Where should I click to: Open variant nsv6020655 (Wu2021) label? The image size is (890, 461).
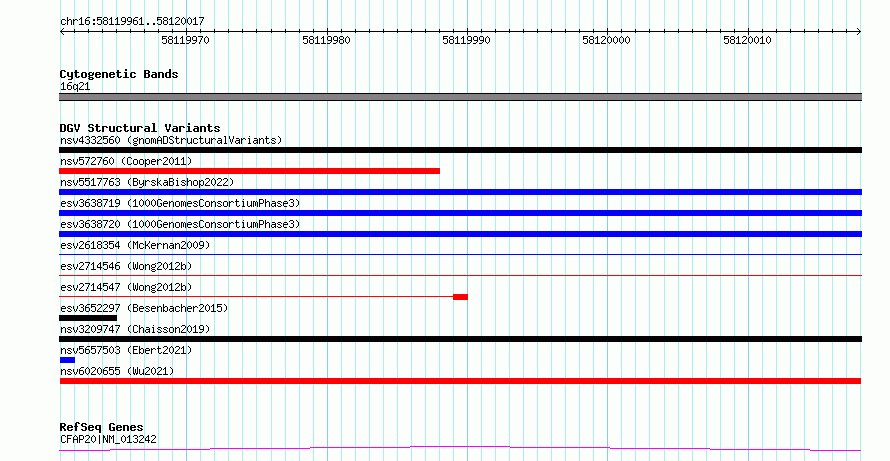pos(117,371)
